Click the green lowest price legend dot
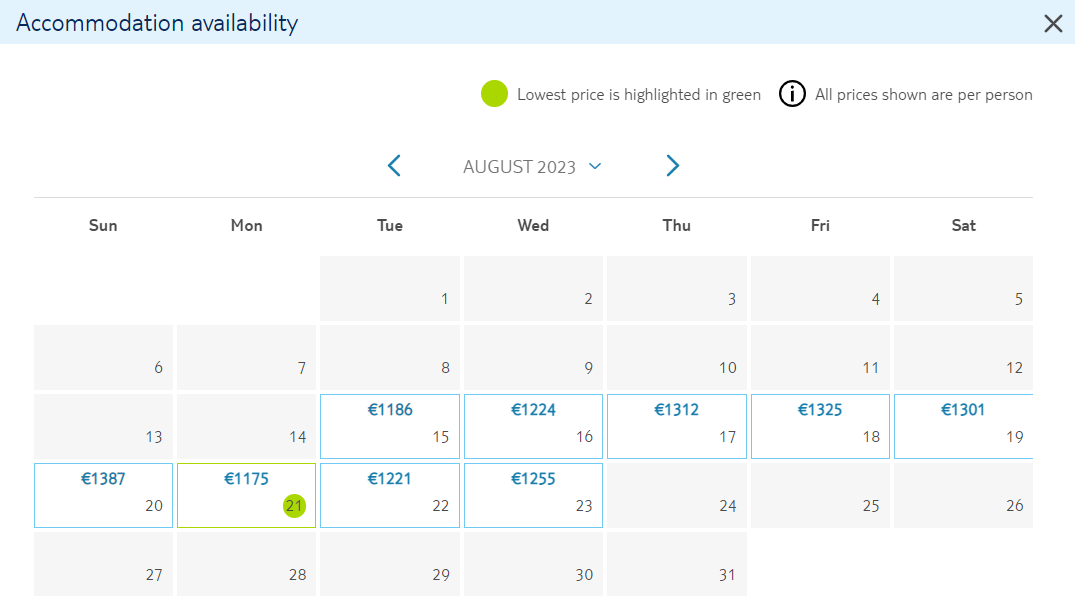The height and width of the screenshot is (615, 1075). tap(494, 94)
